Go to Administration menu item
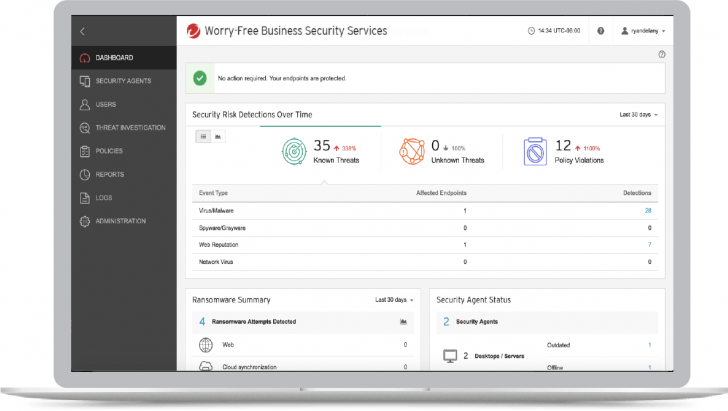This screenshot has height=411, width=728. coord(124,222)
